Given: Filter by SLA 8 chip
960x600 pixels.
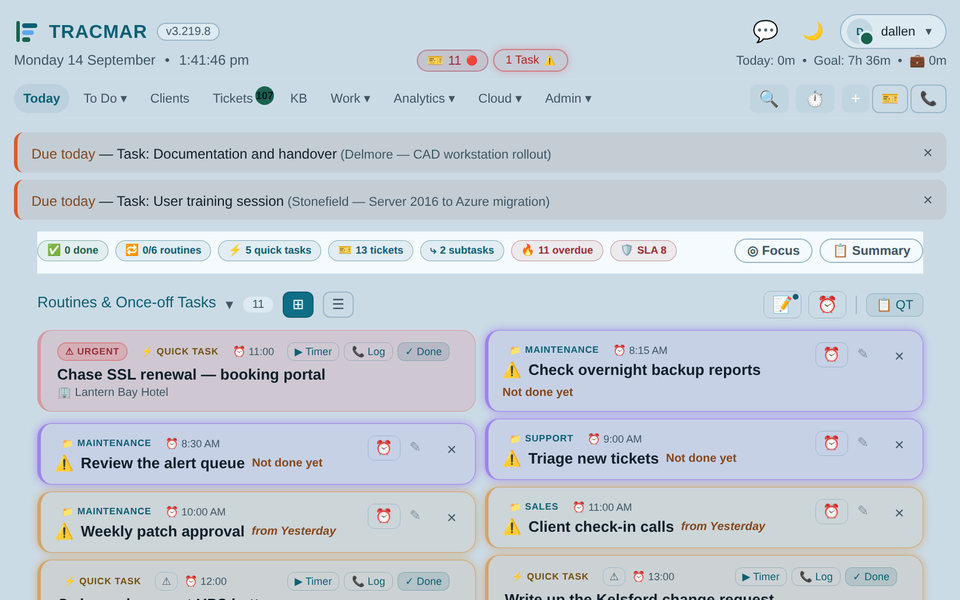Looking at the screenshot, I should pyautogui.click(x=643, y=250).
